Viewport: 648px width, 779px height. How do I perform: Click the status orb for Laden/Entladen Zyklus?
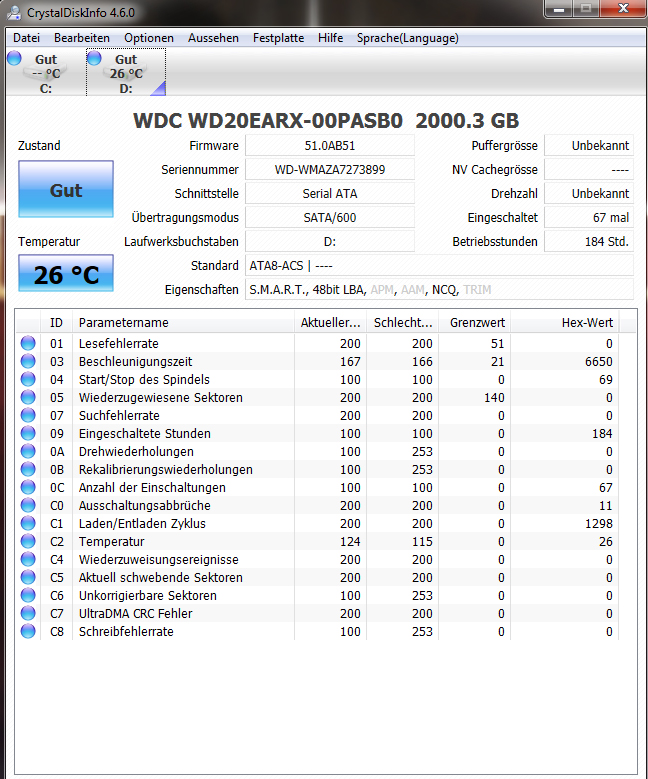[x=28, y=523]
